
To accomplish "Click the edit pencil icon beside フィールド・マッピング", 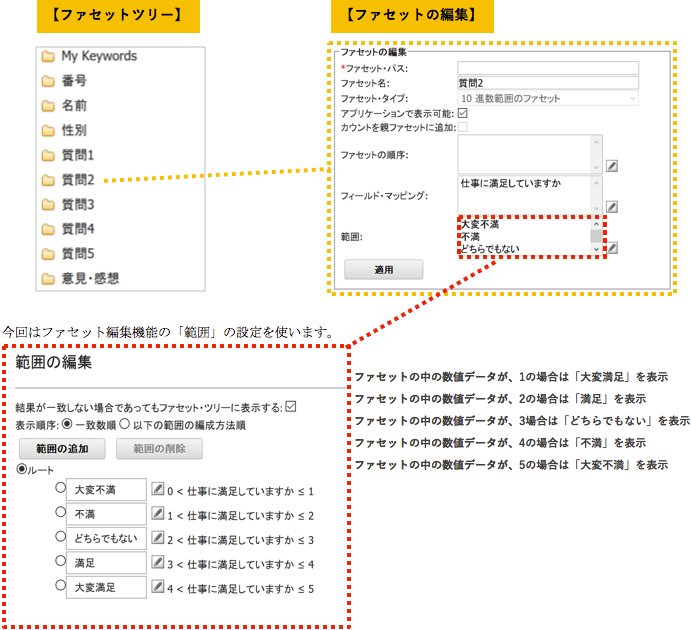I will click(612, 207).
